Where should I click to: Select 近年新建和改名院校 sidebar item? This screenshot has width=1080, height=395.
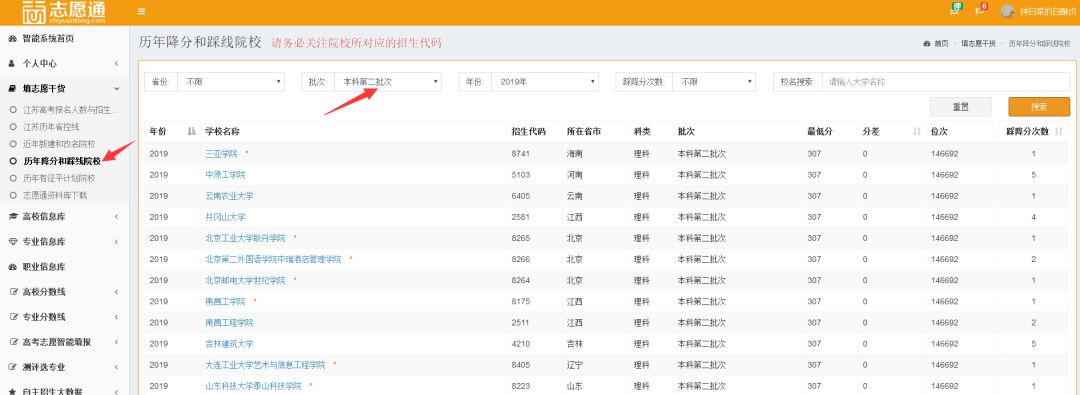[52, 144]
